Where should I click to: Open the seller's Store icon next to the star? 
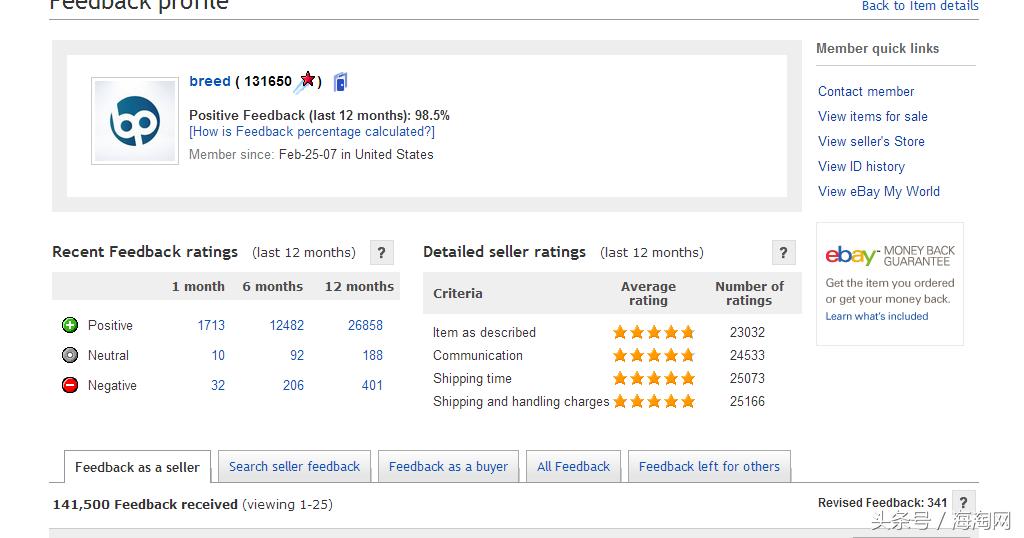pyautogui.click(x=341, y=82)
